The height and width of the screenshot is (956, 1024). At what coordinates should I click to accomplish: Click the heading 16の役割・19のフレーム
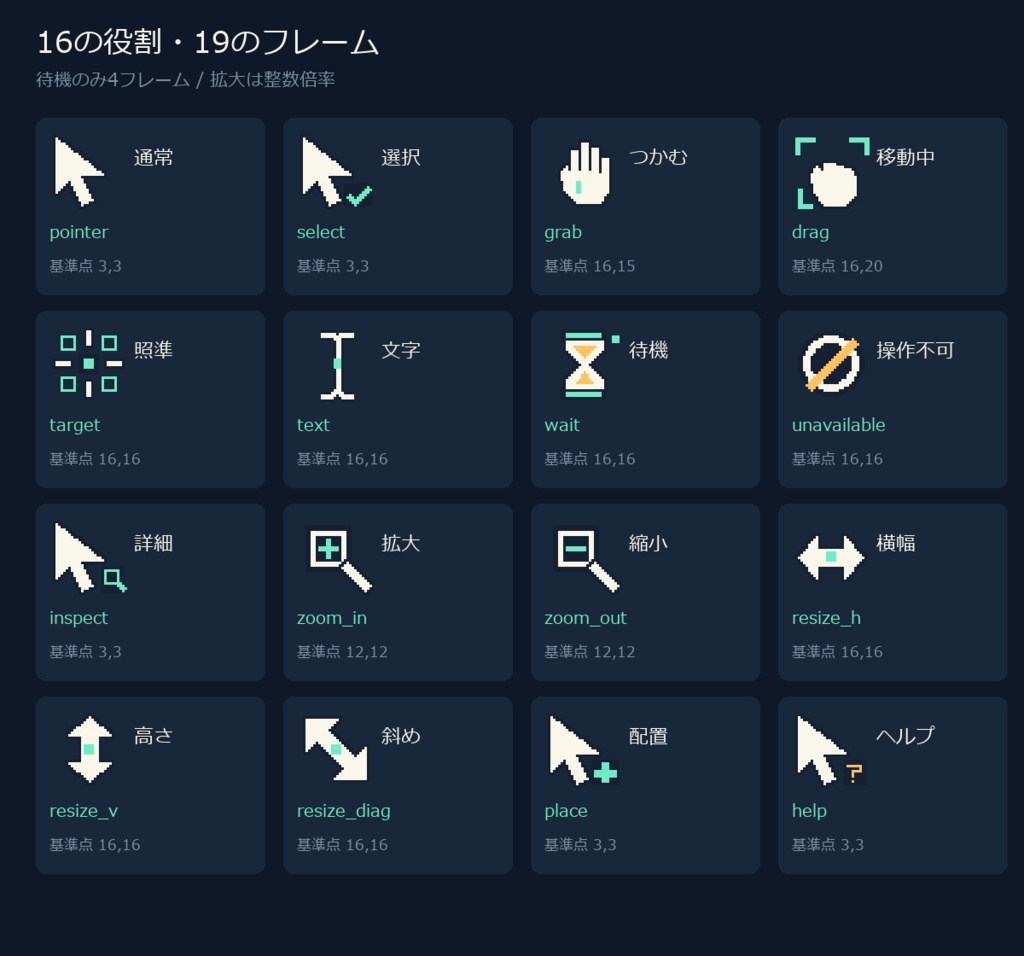(x=208, y=42)
